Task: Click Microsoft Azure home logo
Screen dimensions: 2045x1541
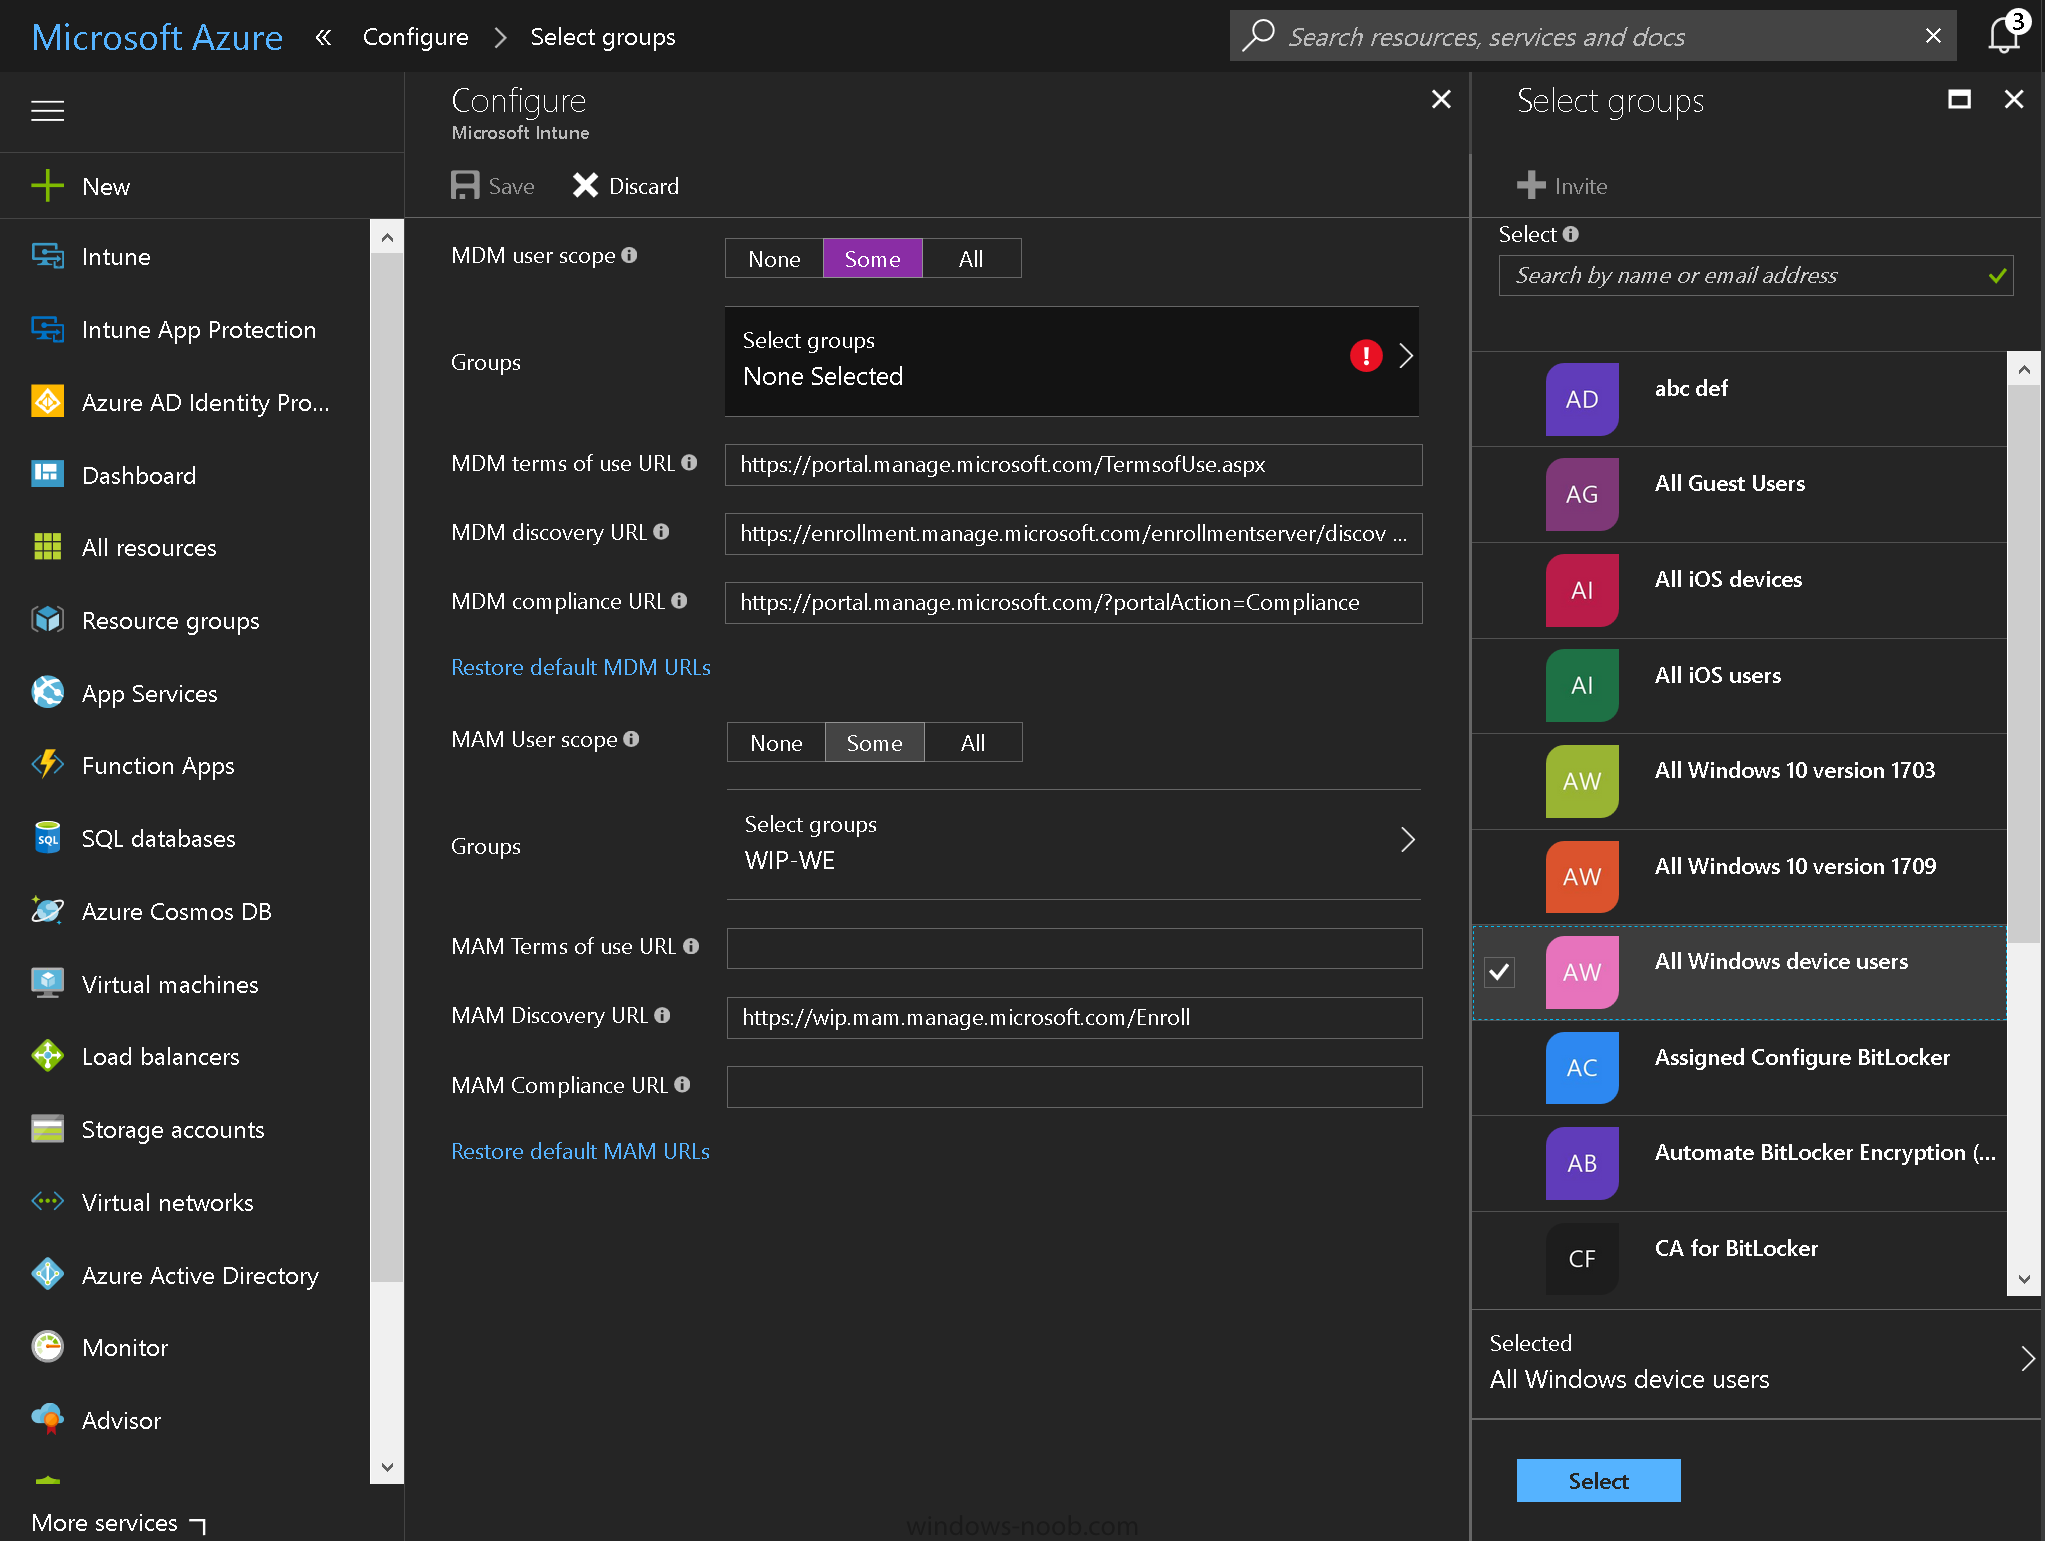Action: 157,37
